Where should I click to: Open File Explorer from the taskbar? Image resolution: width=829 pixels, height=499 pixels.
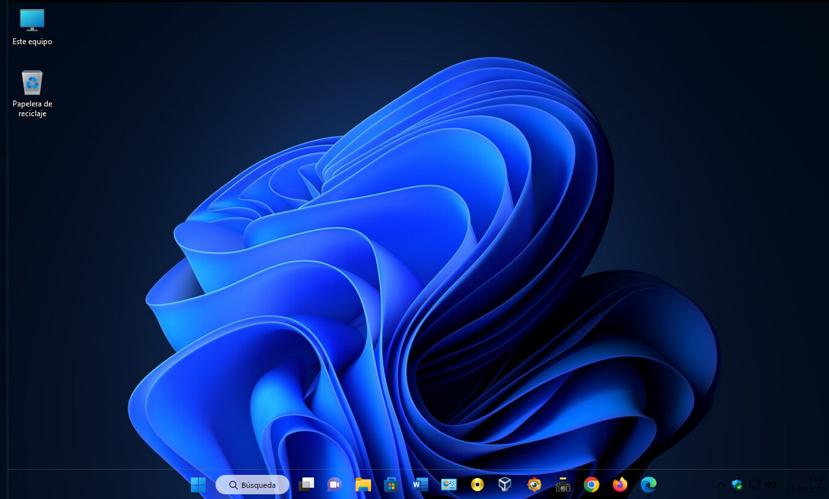point(363,484)
